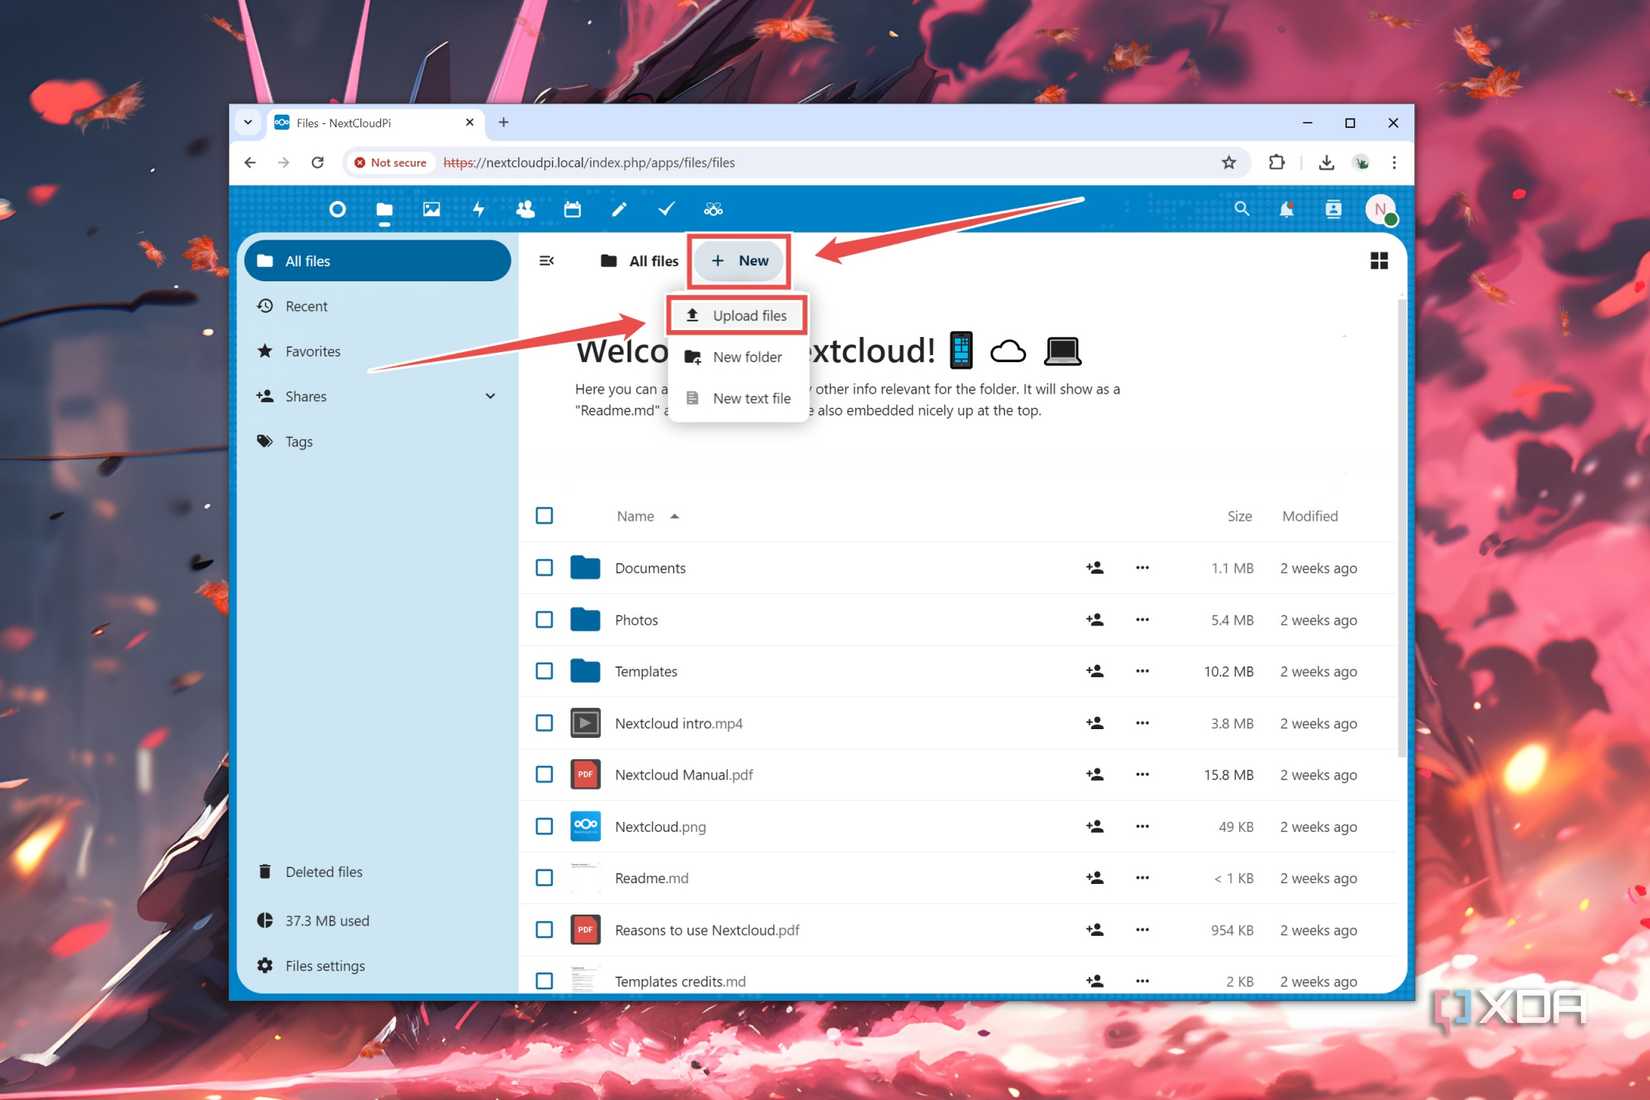Screen dimensions: 1650x1100
Task: Reload the browser page
Action: tap(317, 162)
